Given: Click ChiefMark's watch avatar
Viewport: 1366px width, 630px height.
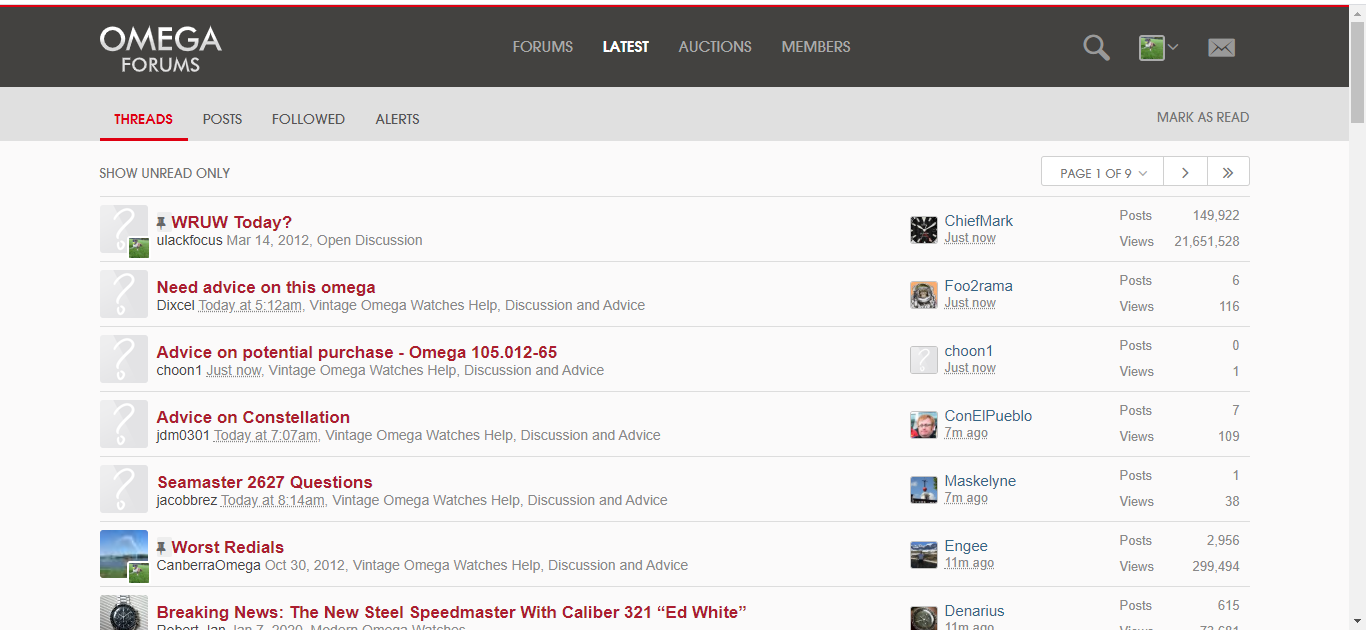Looking at the screenshot, I should (x=923, y=230).
